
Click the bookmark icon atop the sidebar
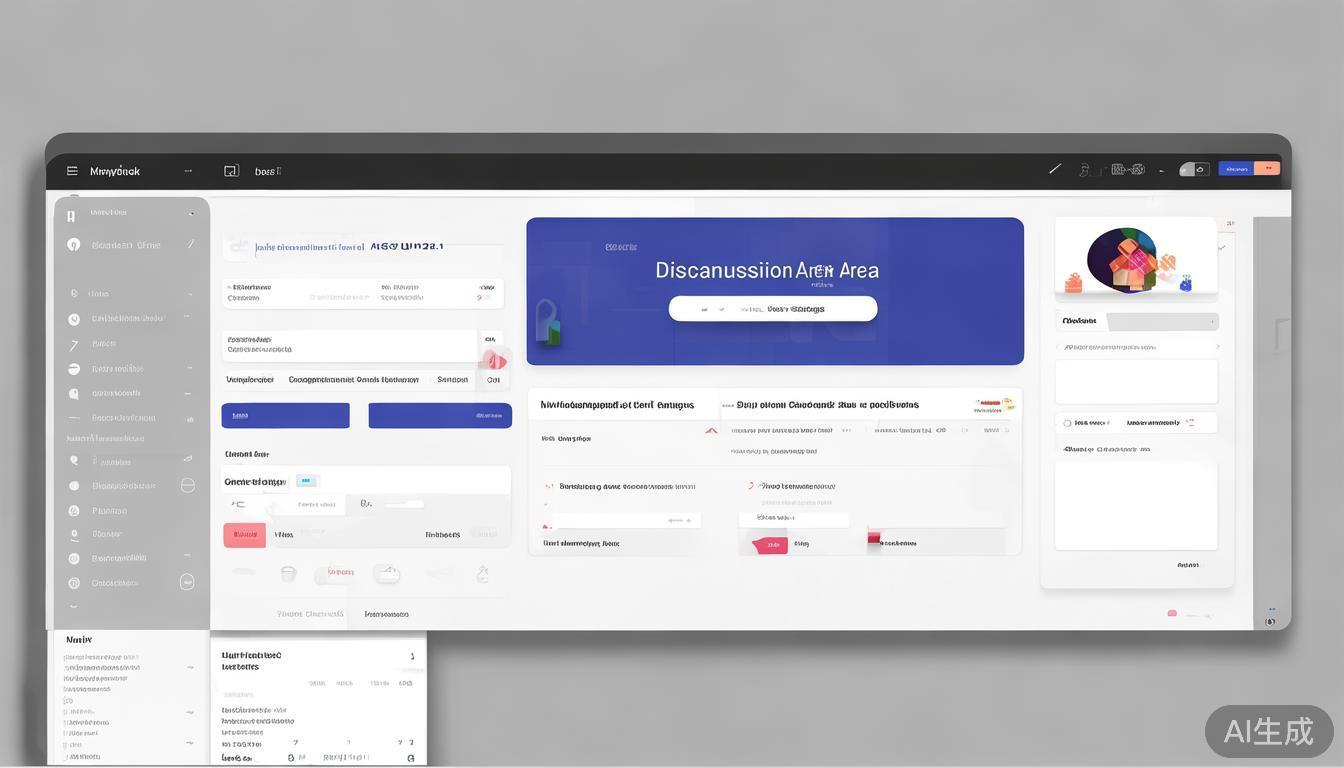(x=71, y=215)
